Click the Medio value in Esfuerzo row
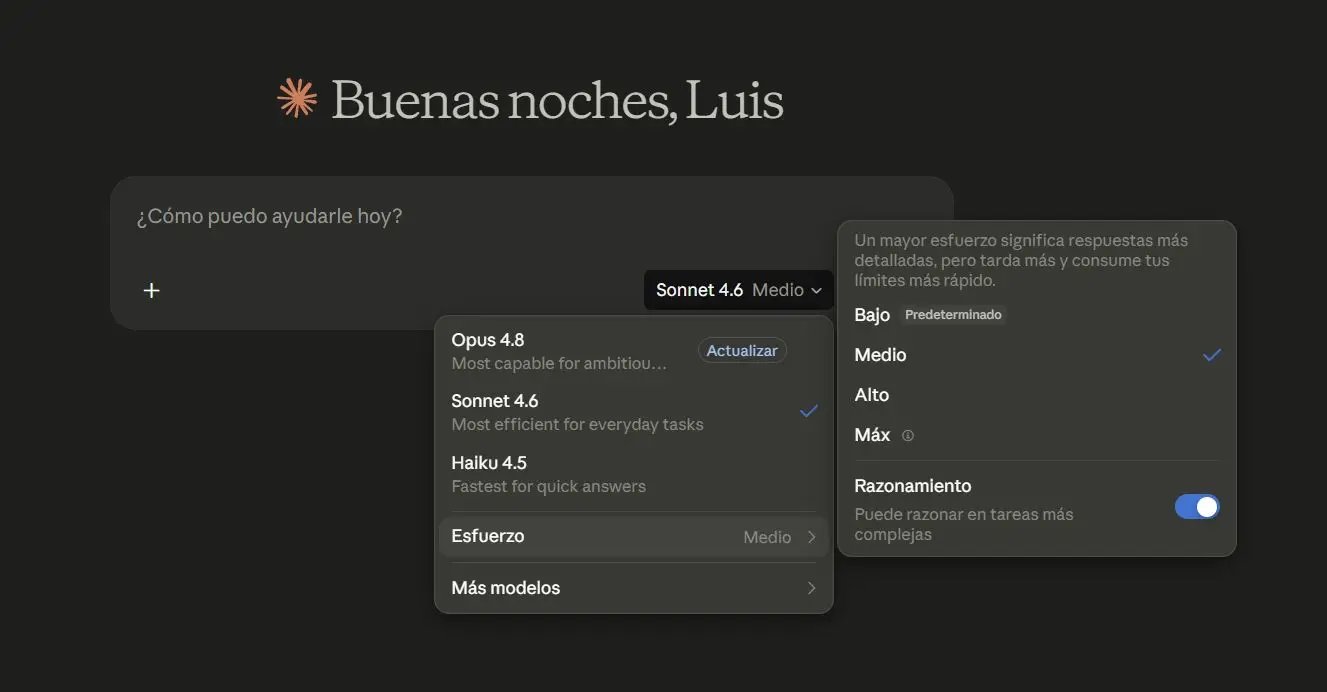Image resolution: width=1327 pixels, height=692 pixels. pyautogui.click(x=767, y=537)
